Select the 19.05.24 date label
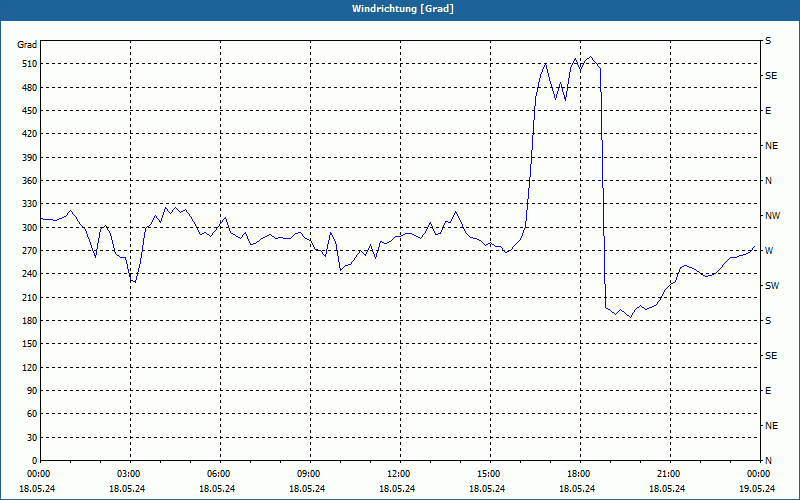The height and width of the screenshot is (500, 800). pyautogui.click(x=757, y=488)
